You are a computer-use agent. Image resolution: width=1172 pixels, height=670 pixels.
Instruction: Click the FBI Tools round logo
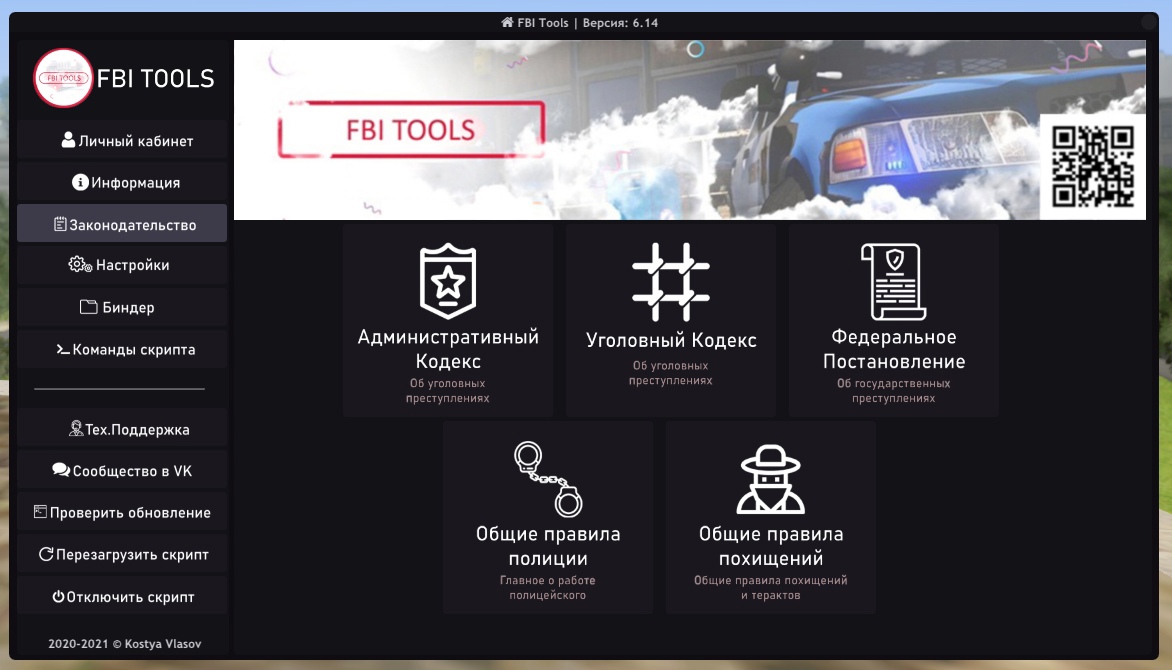click(x=64, y=78)
